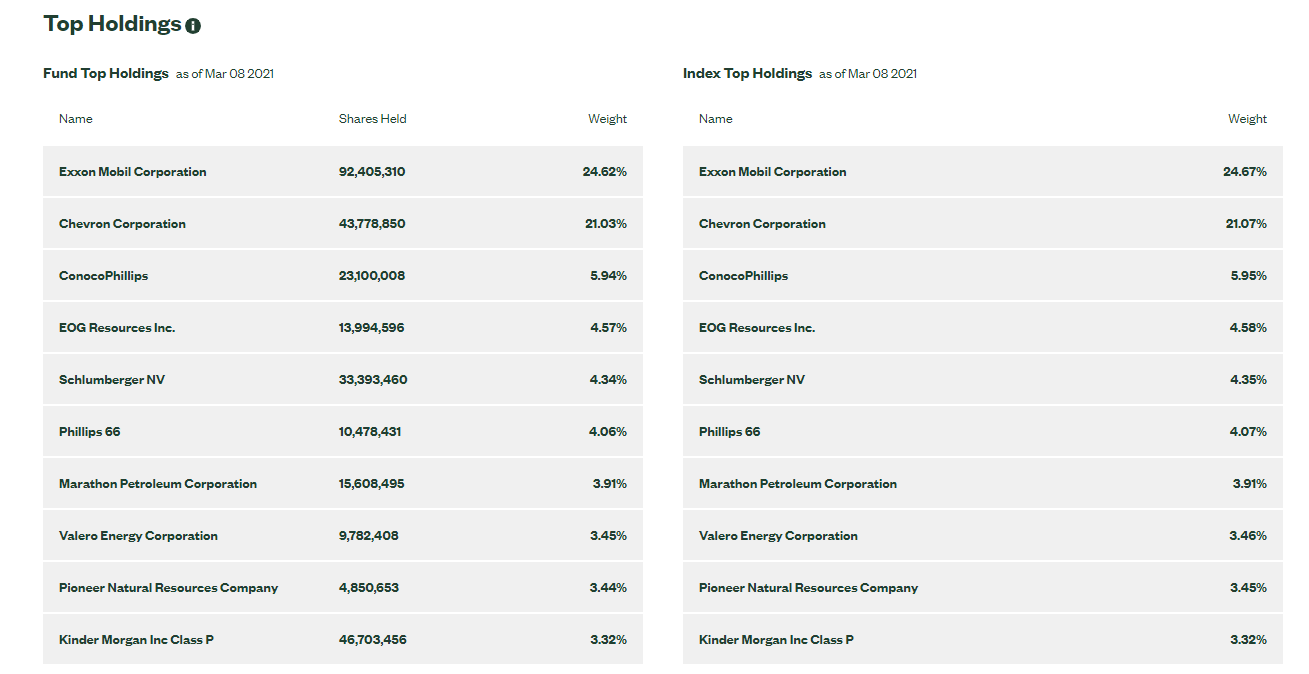1309x674 pixels.
Task: Click Schlumberger NV in Fund holdings list
Action: (111, 379)
